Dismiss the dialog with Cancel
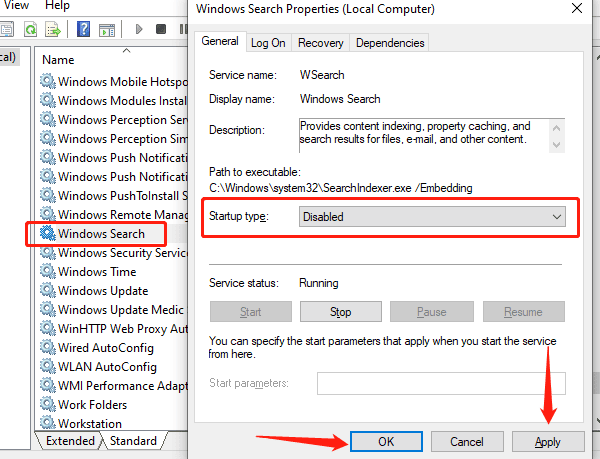 [x=467, y=442]
